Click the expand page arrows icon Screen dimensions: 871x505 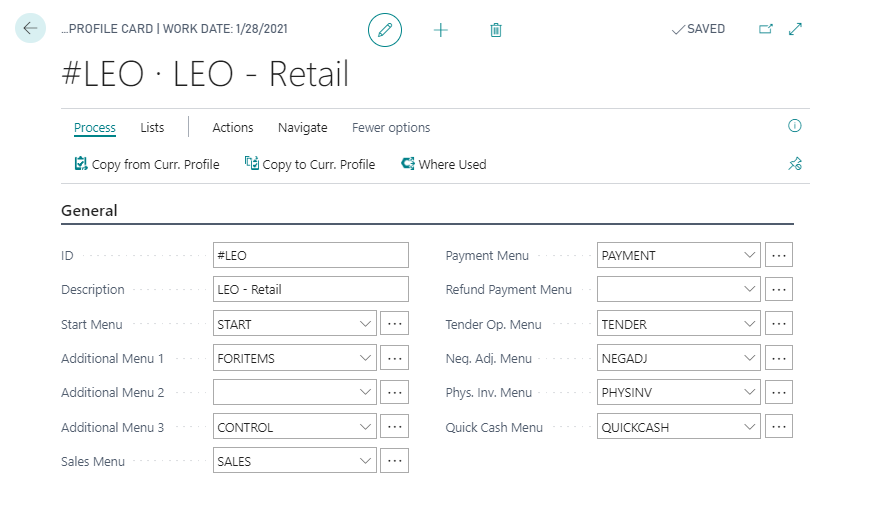coord(796,29)
